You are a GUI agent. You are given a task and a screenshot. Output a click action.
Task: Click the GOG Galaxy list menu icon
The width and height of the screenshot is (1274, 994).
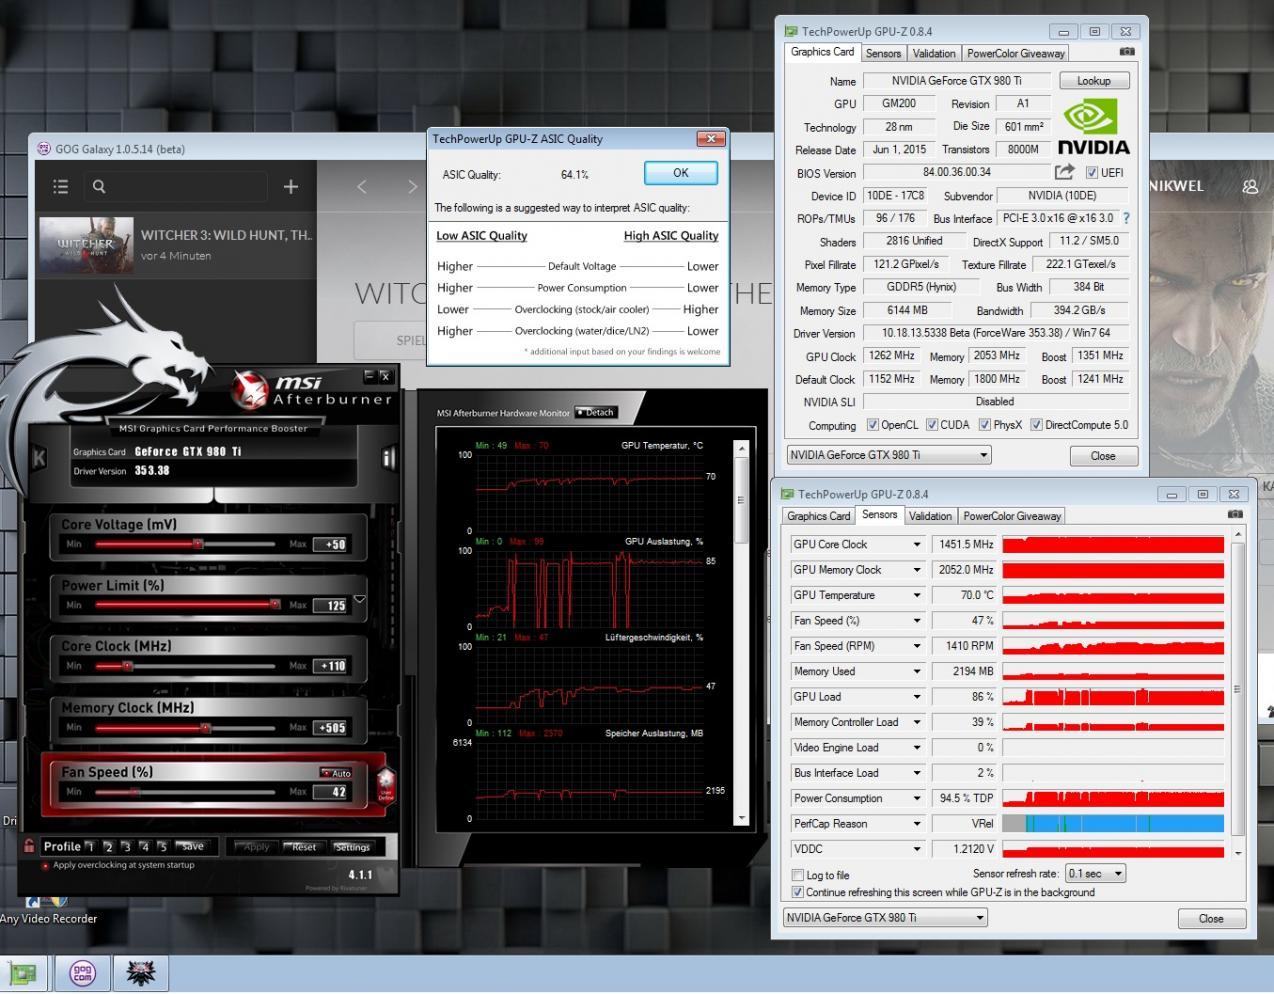coord(60,186)
